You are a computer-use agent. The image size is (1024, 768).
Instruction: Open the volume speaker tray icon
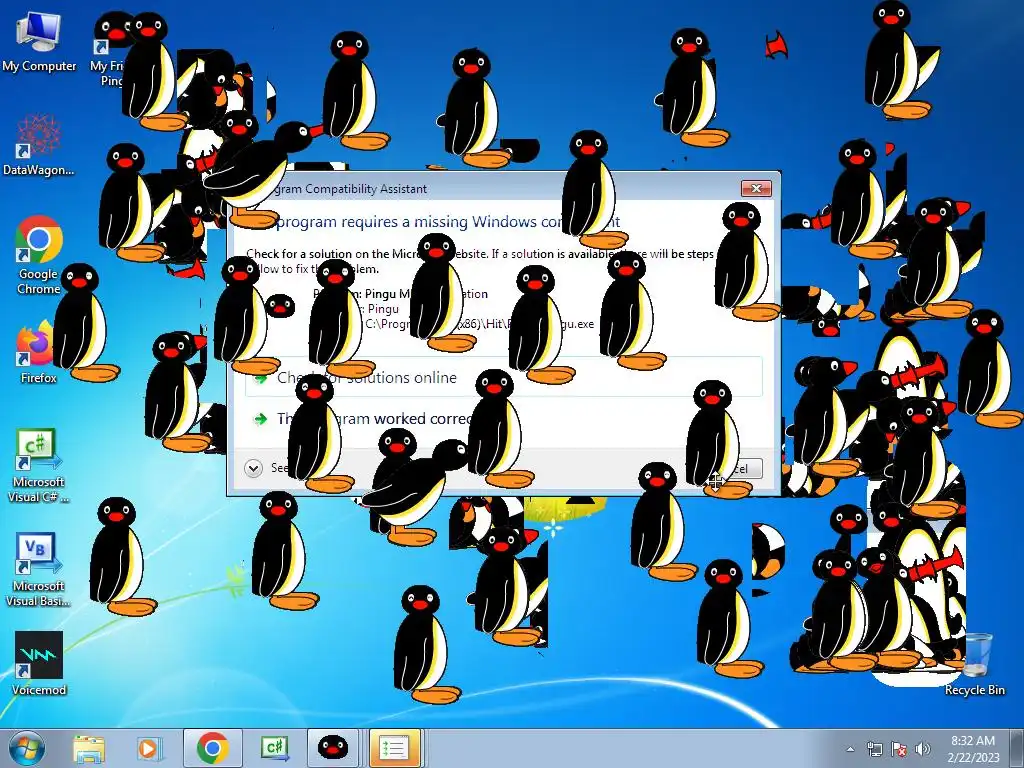tap(923, 749)
